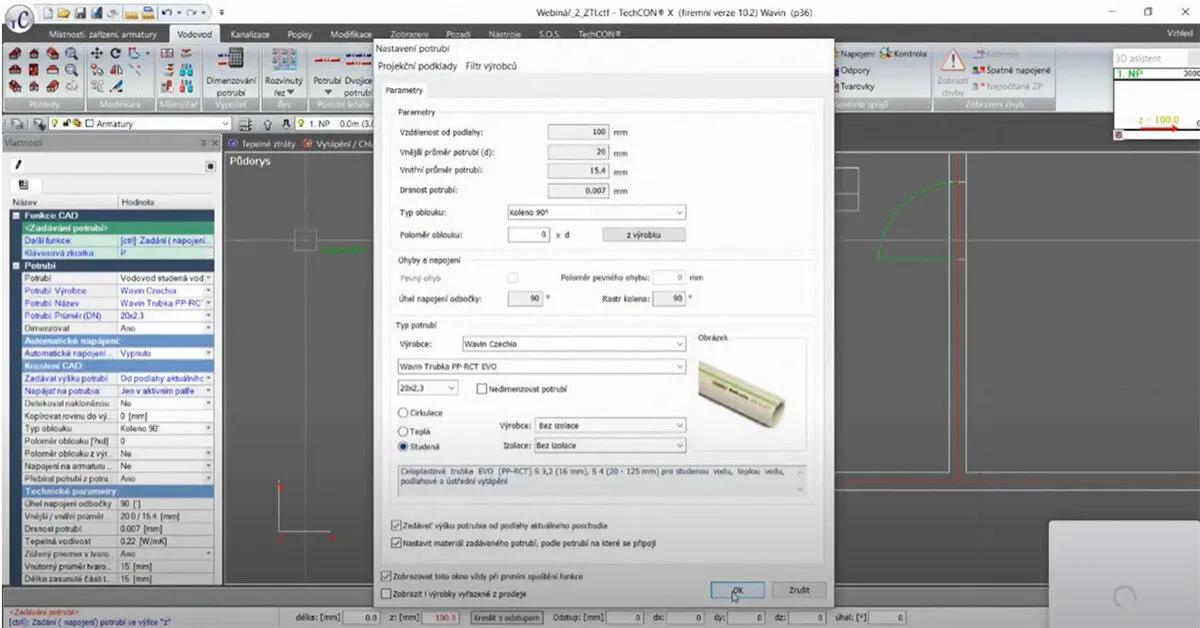This screenshot has height=628, width=1200.
Task: Click the rotate icon in Modifikace group
Action: [x=115, y=54]
